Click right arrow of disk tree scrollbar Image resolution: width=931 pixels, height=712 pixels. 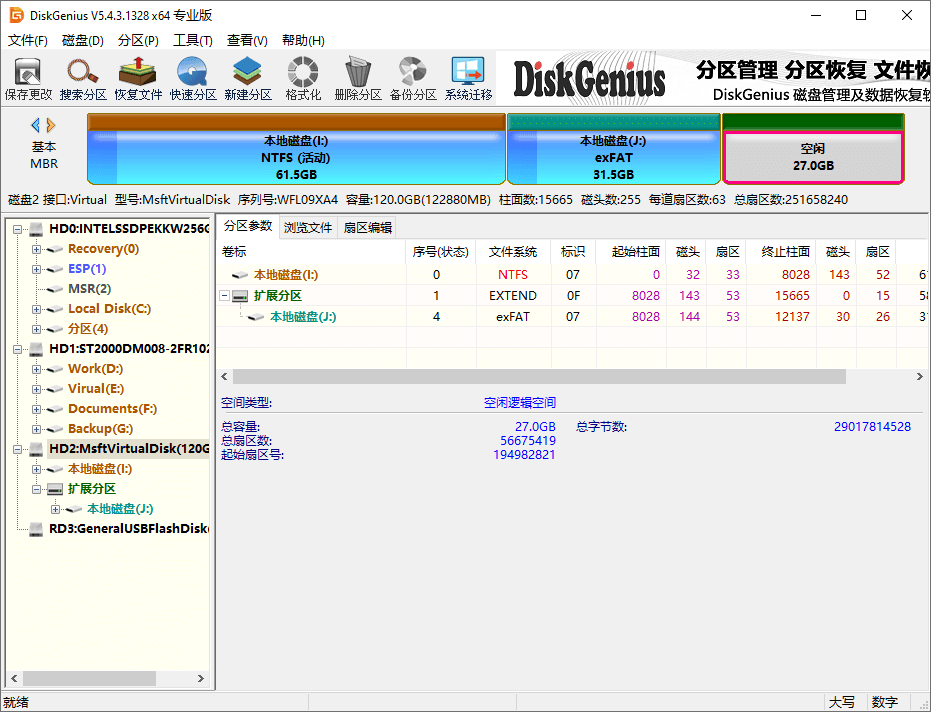click(x=201, y=678)
